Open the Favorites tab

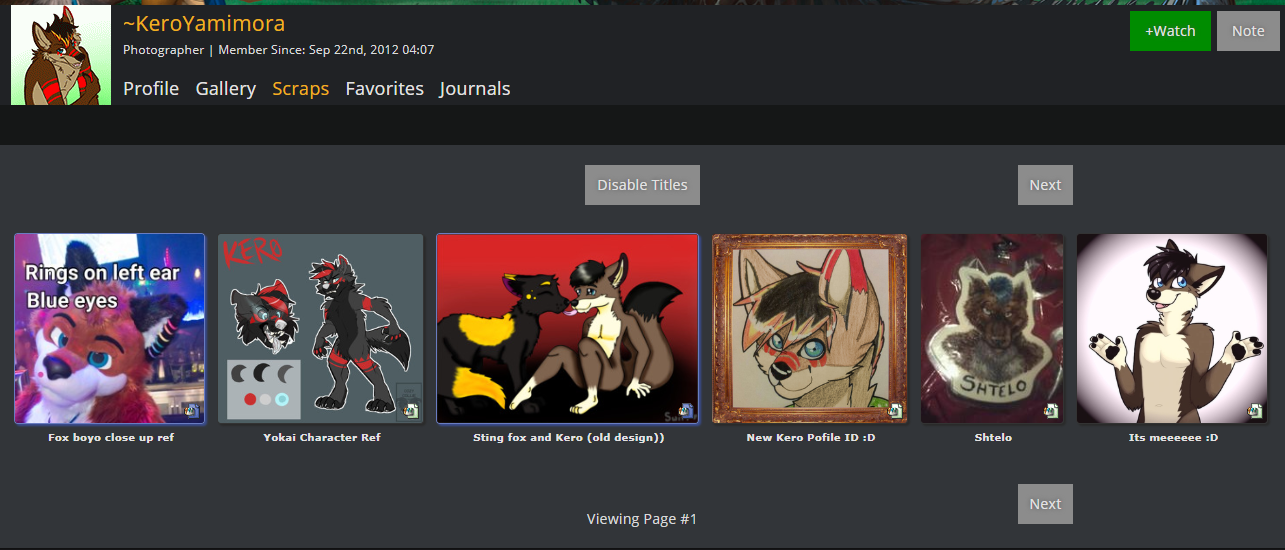pos(385,89)
